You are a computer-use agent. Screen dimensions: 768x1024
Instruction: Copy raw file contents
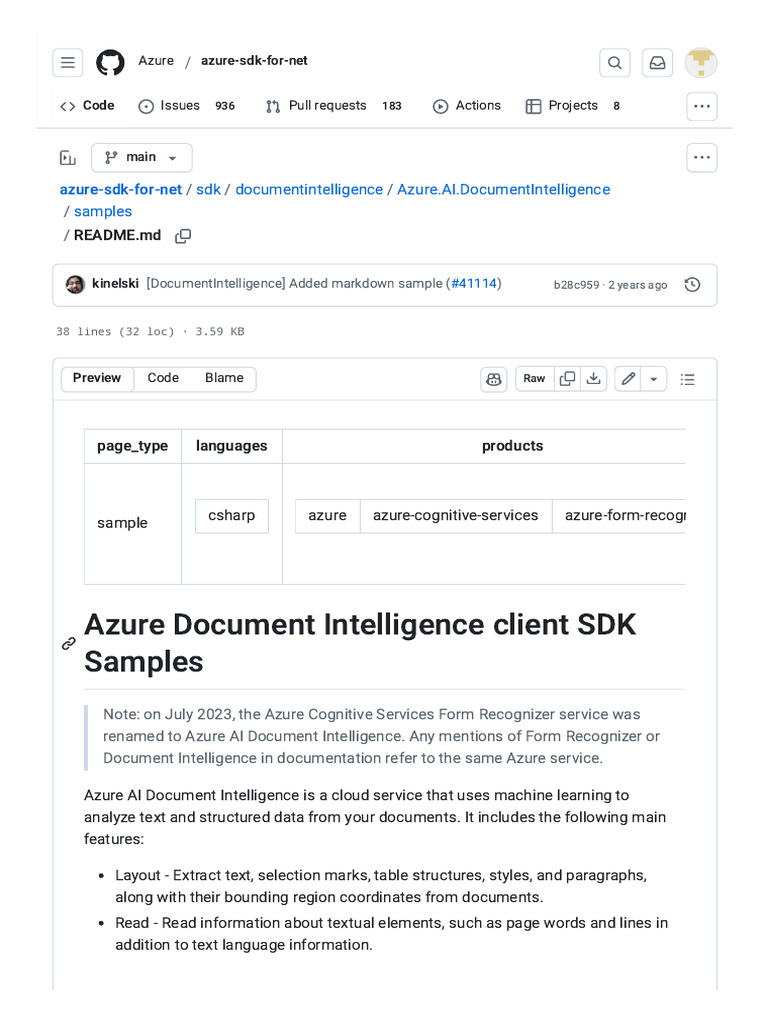pos(567,379)
